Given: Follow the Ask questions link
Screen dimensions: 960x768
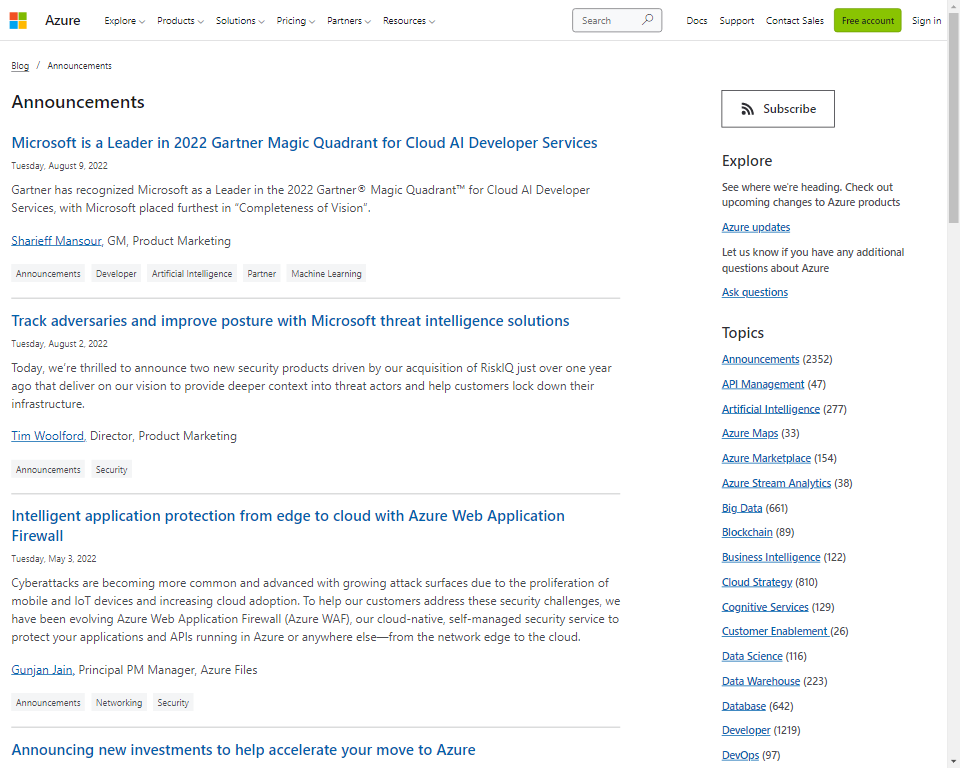Looking at the screenshot, I should (x=754, y=292).
